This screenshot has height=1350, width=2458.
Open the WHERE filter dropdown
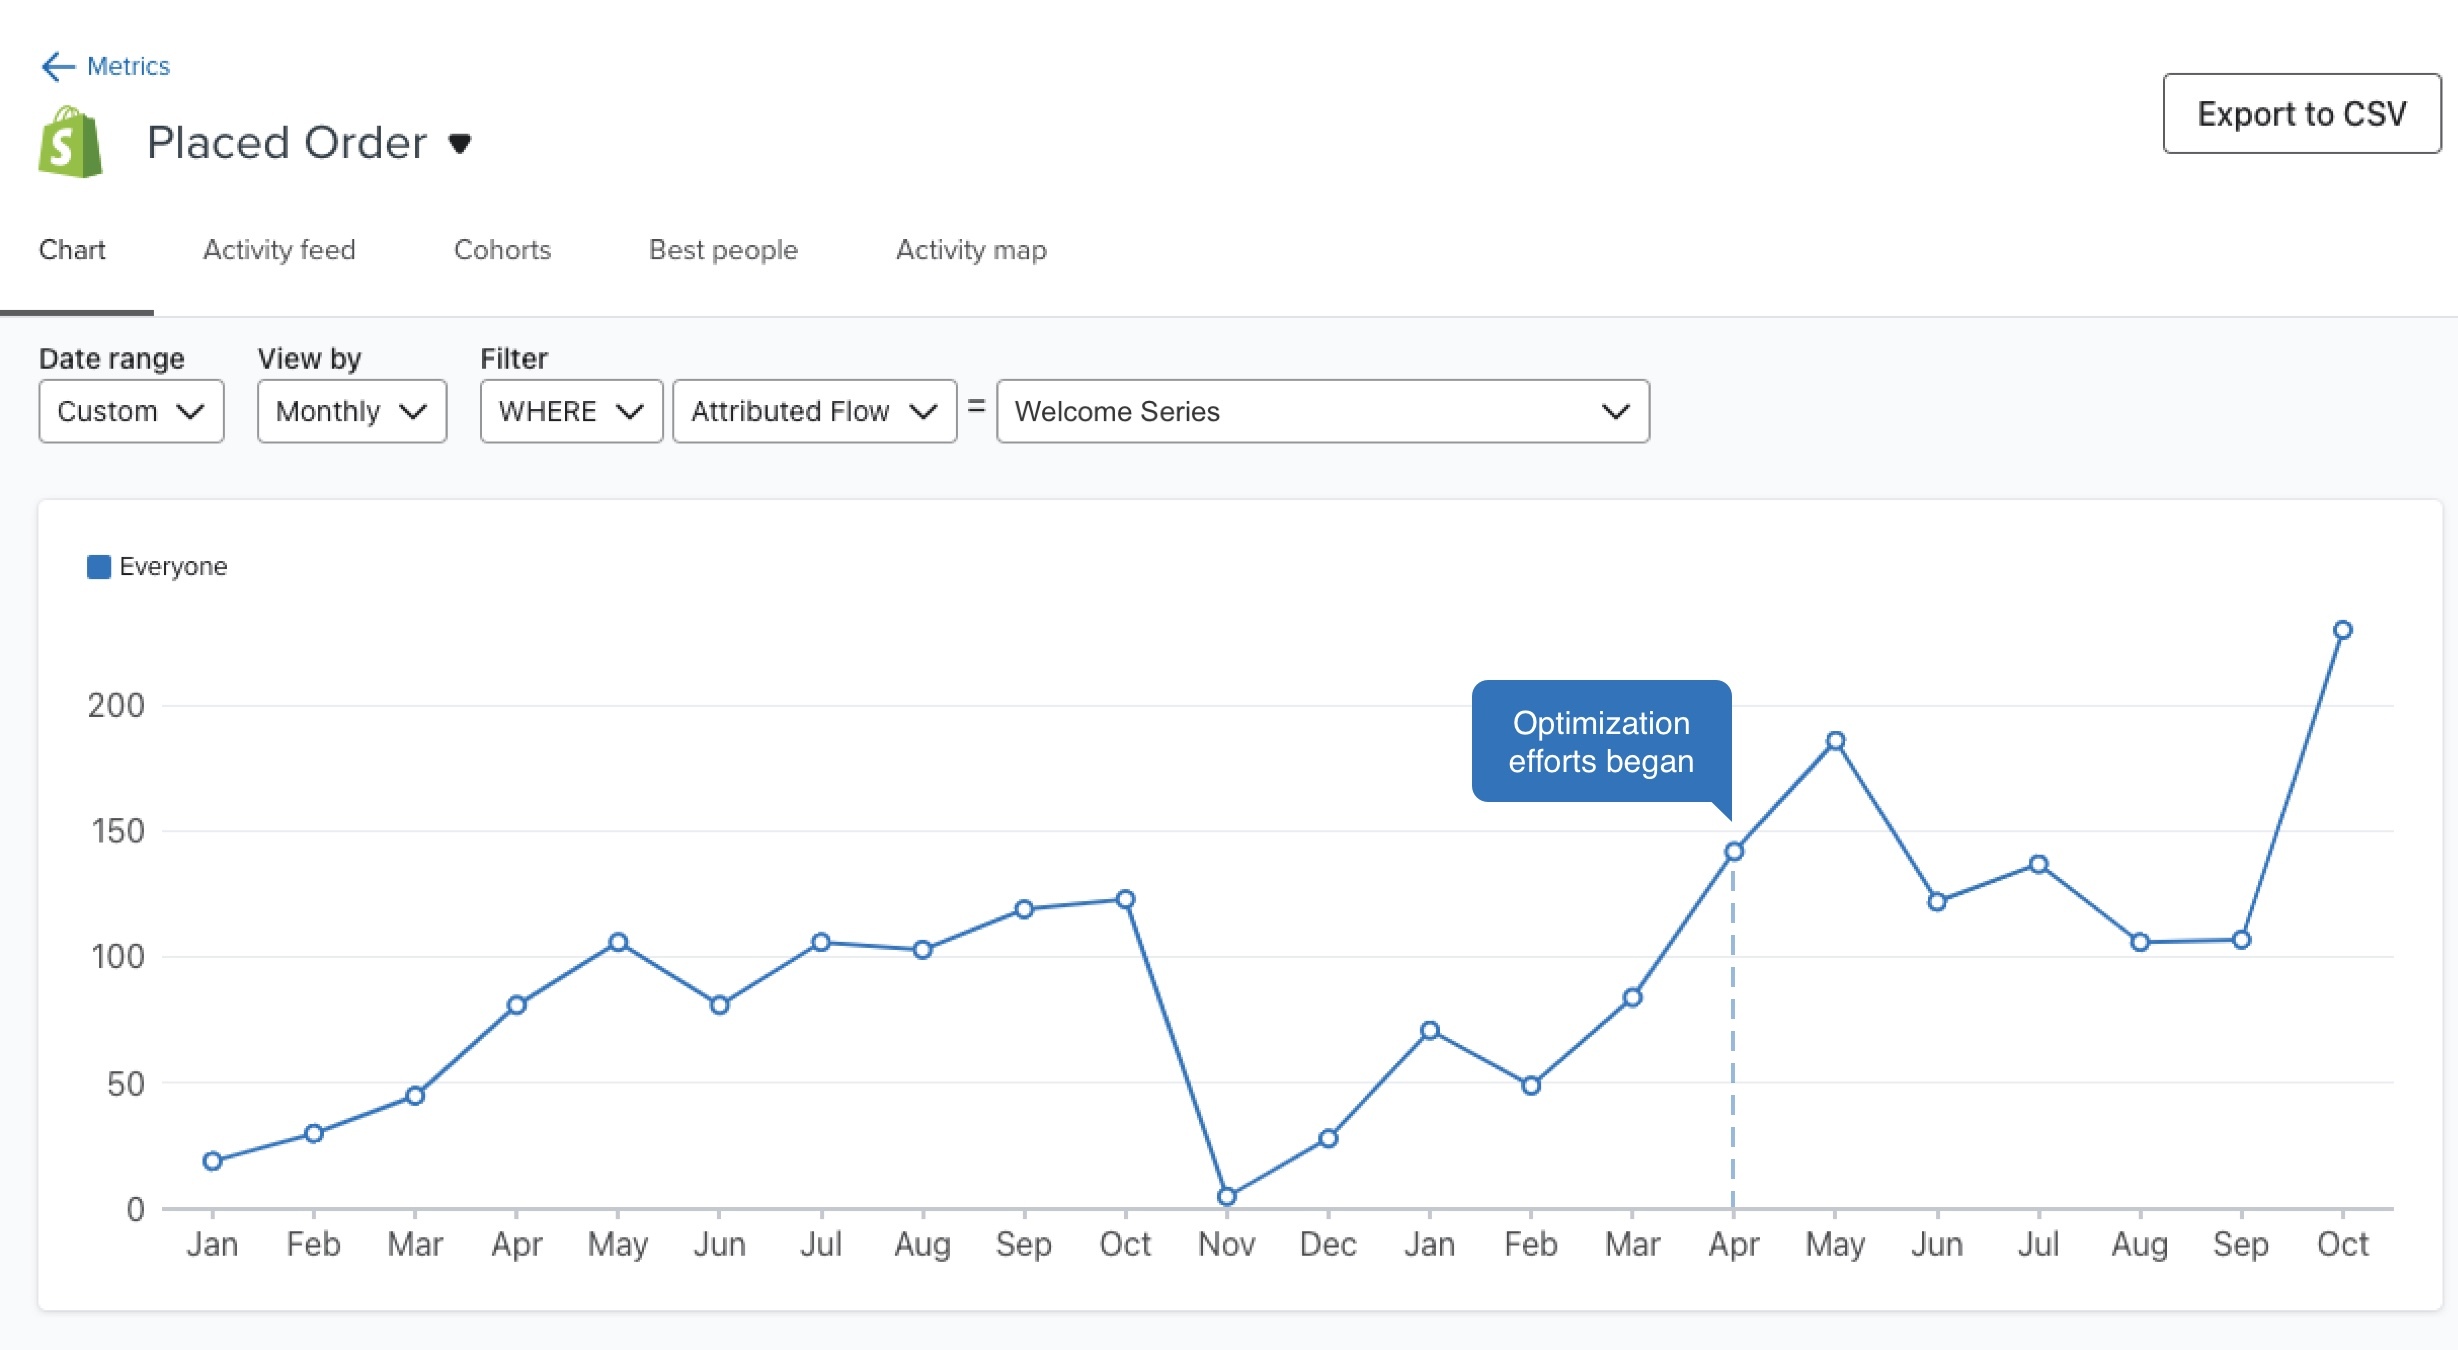[x=571, y=411]
